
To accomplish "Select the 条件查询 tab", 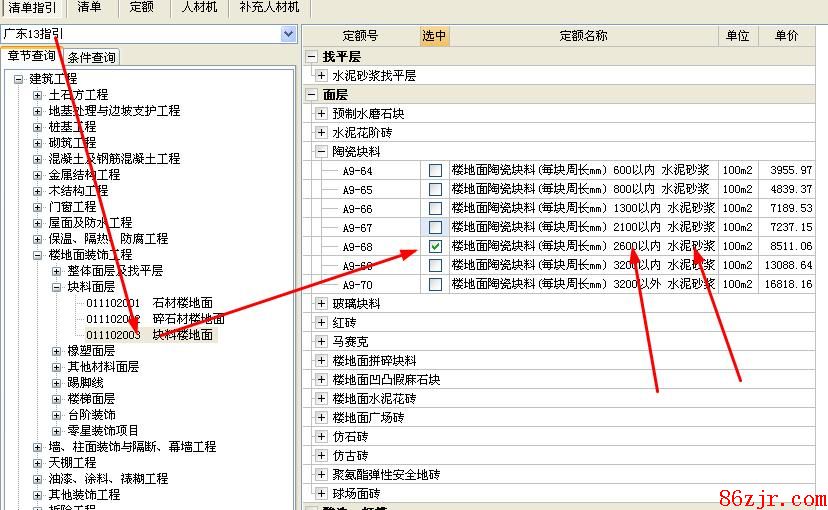I will (92, 58).
